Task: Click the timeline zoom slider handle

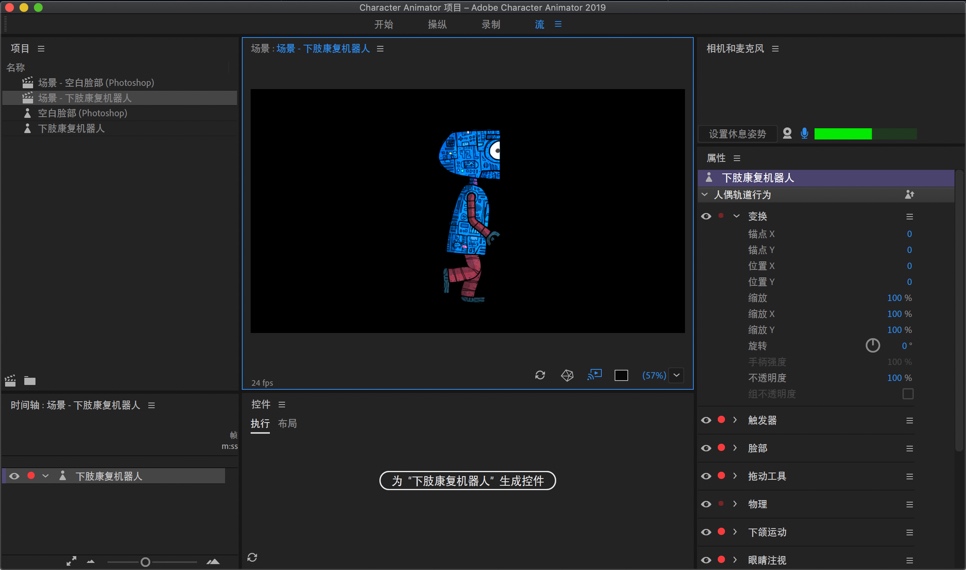Action: tap(145, 562)
